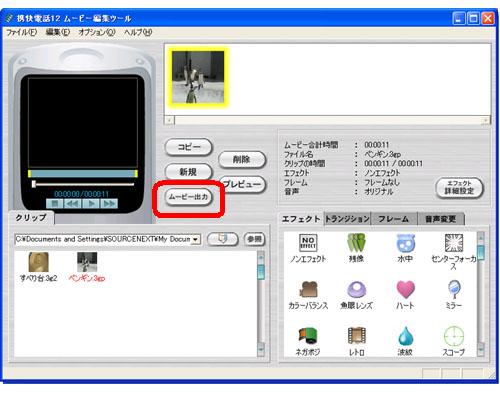Apply the レトロ retro effect icon
The image size is (500, 397).
click(x=356, y=336)
